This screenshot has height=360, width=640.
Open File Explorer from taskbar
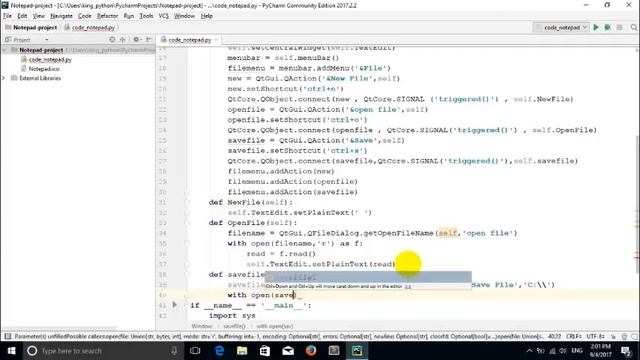click(242, 351)
